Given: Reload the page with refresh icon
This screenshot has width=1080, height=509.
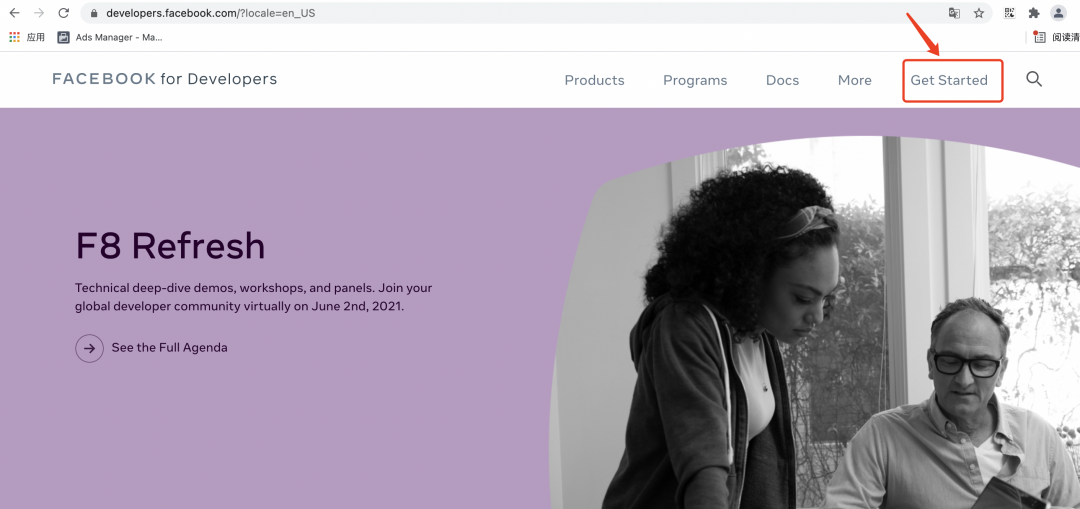Looking at the screenshot, I should [63, 13].
